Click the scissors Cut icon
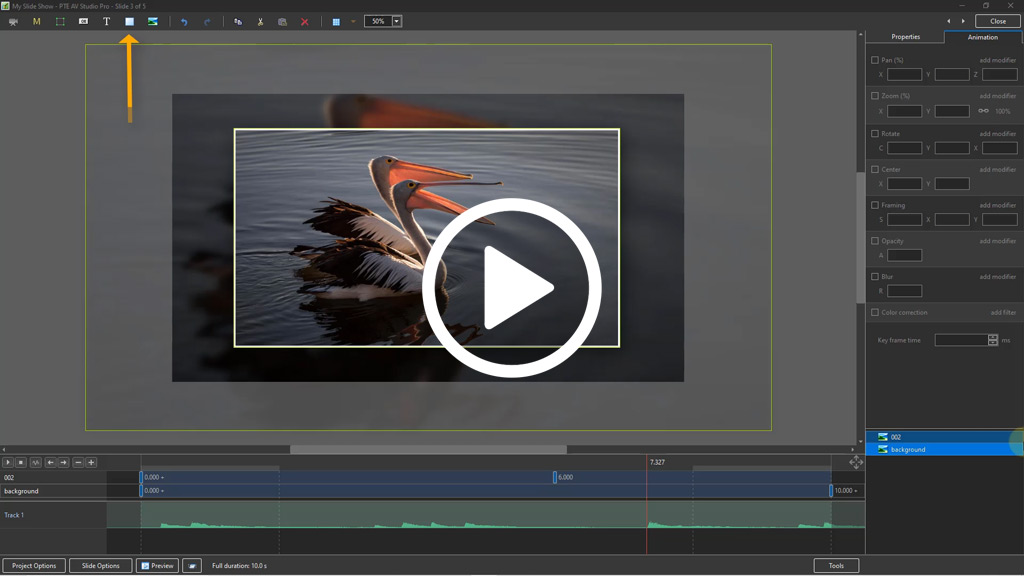 click(260, 22)
